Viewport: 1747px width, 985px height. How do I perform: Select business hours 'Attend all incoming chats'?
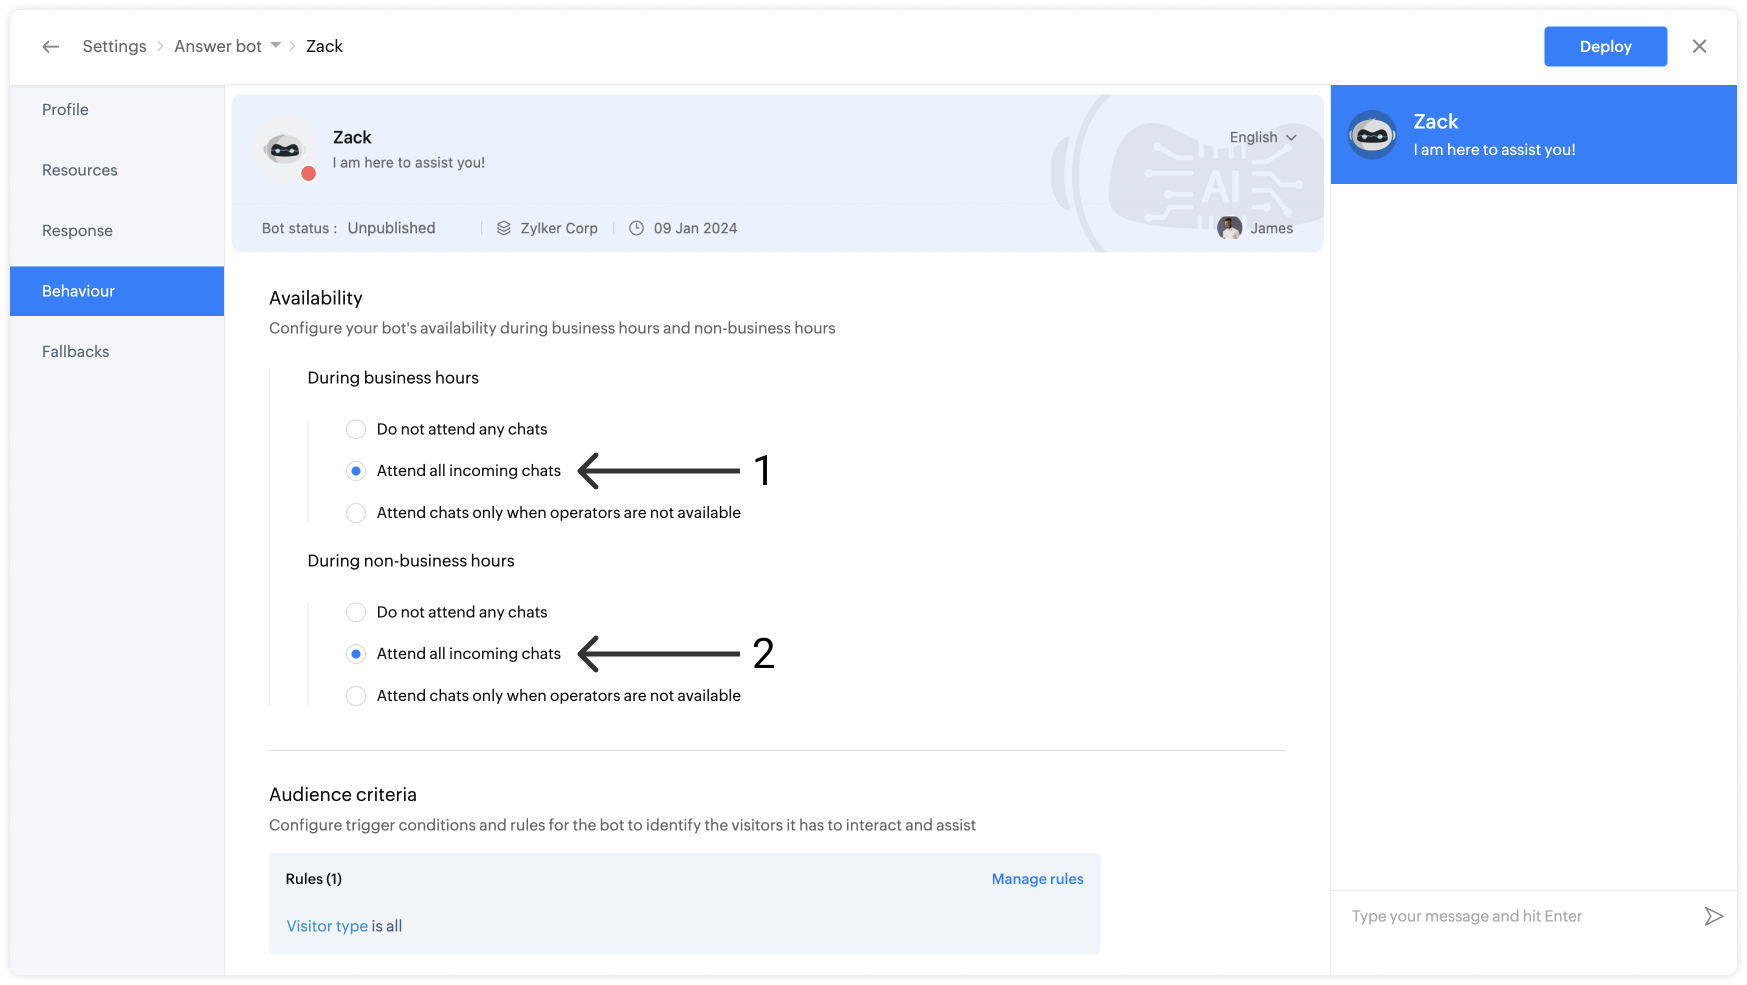pyautogui.click(x=356, y=471)
